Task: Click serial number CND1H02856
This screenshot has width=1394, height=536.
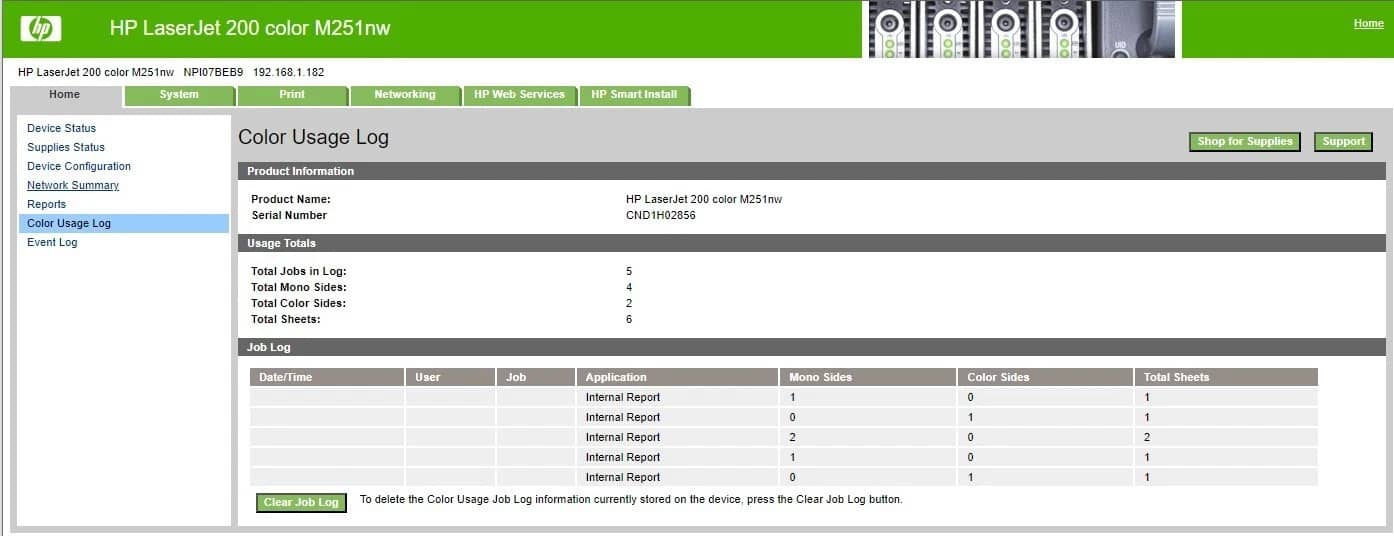Action: [661, 215]
